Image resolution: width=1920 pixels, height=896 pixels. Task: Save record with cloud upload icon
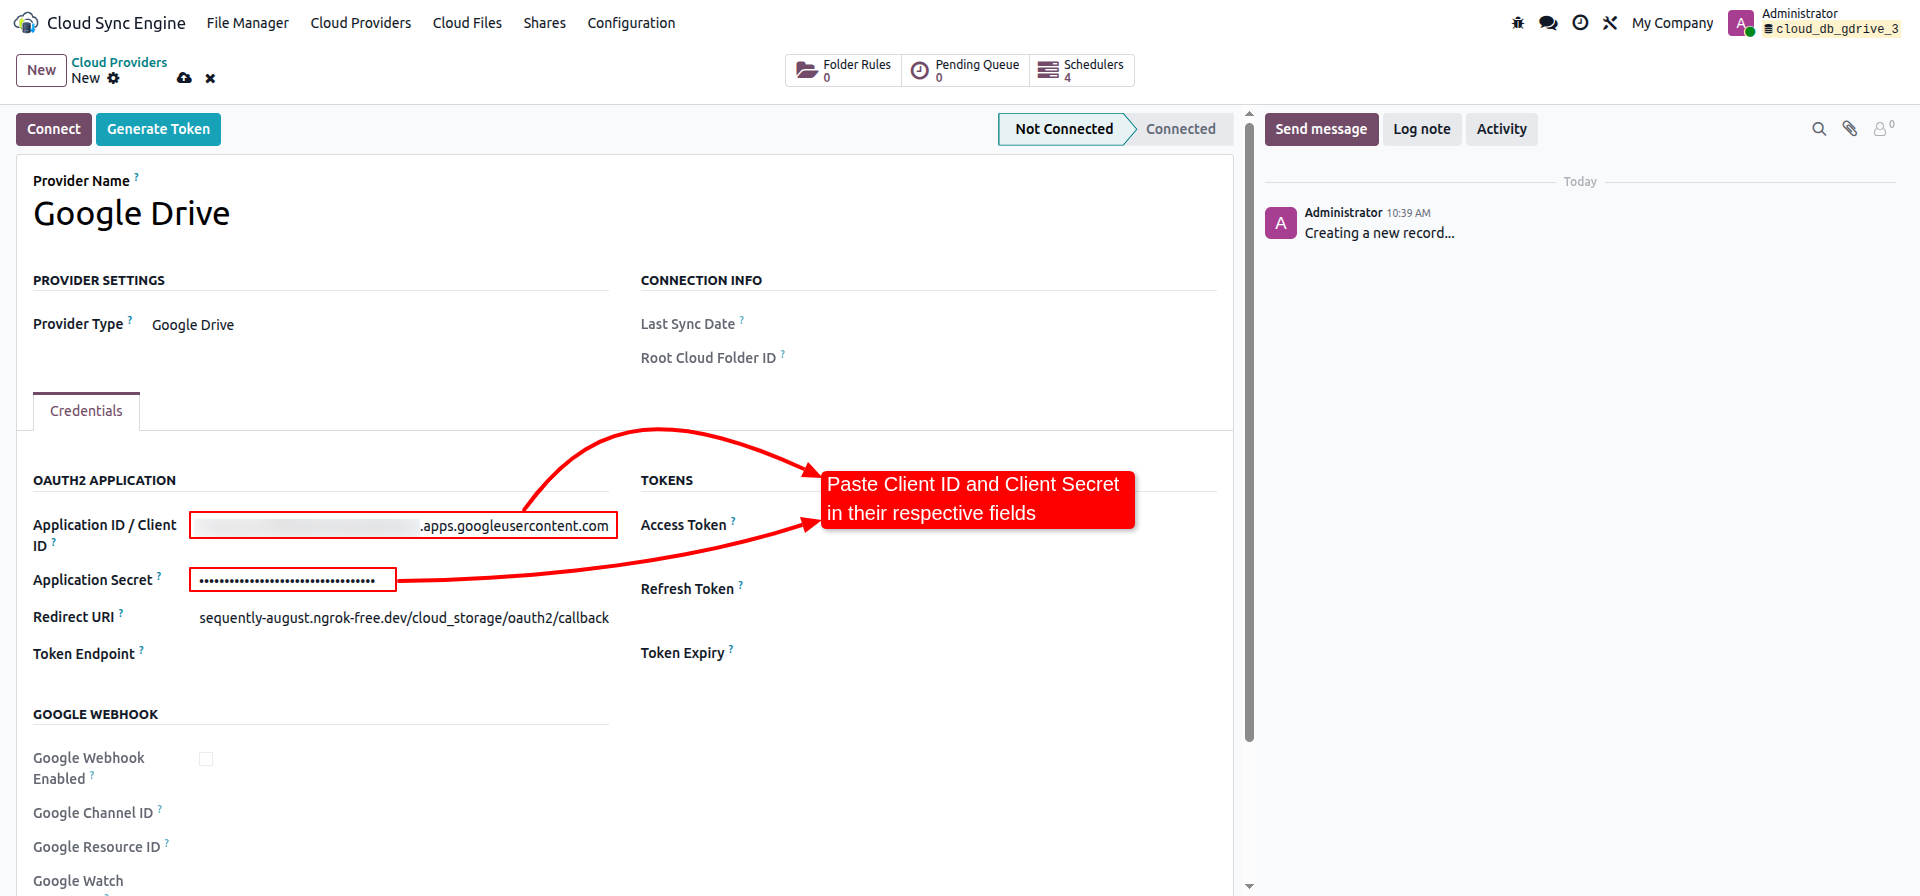[184, 78]
